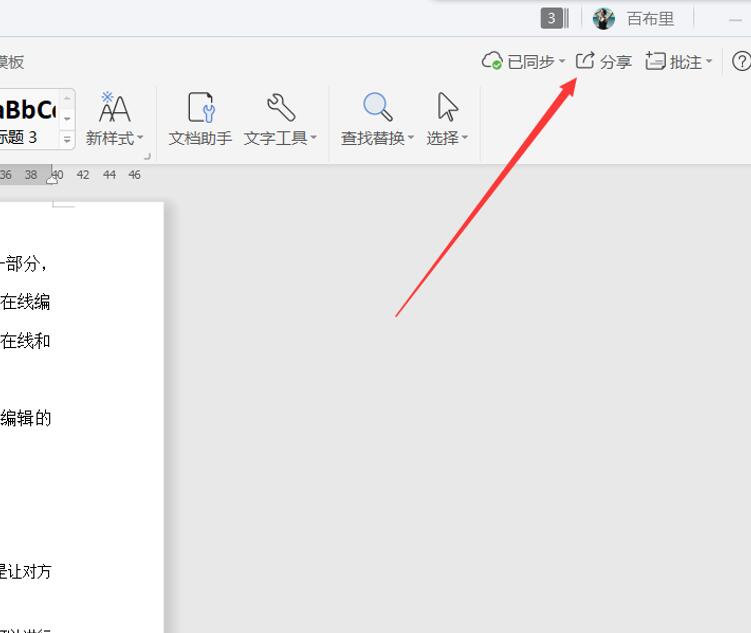This screenshot has height=633, width=751.
Task: Click the username 百布里
Action: pos(650,19)
